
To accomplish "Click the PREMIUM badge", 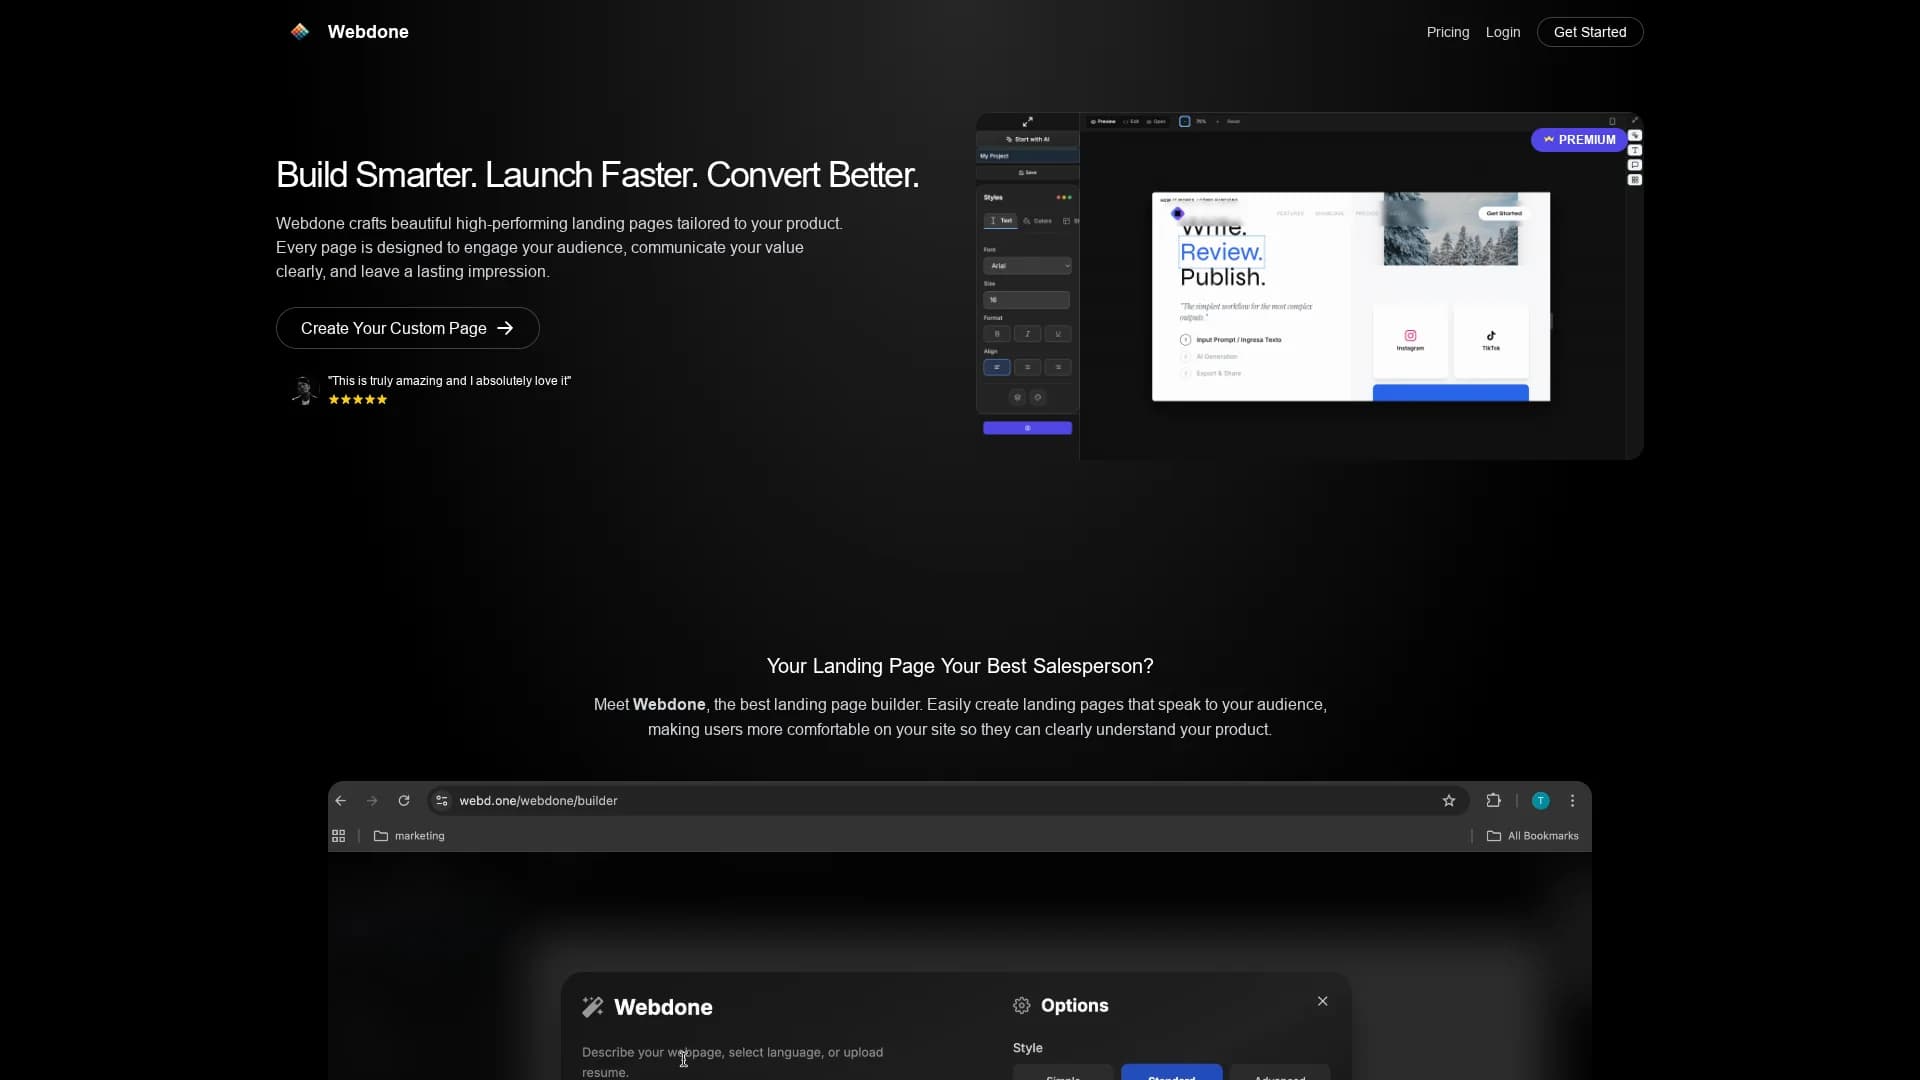I will [1578, 140].
